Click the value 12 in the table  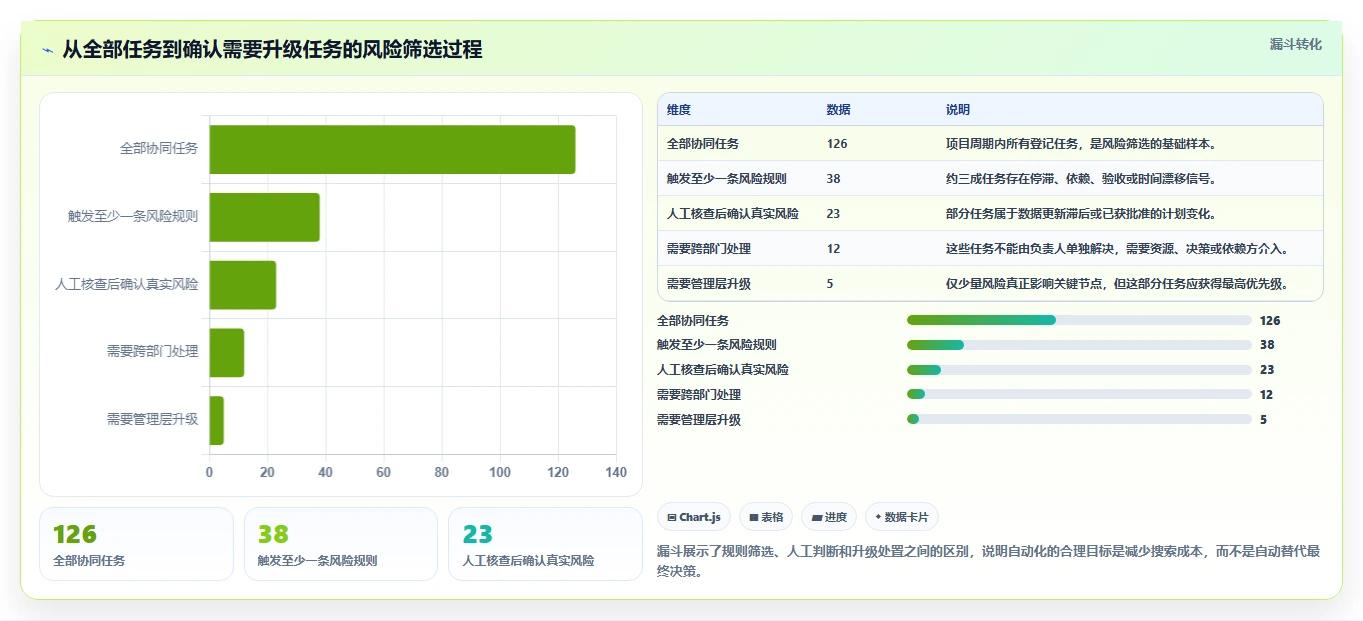coord(834,249)
